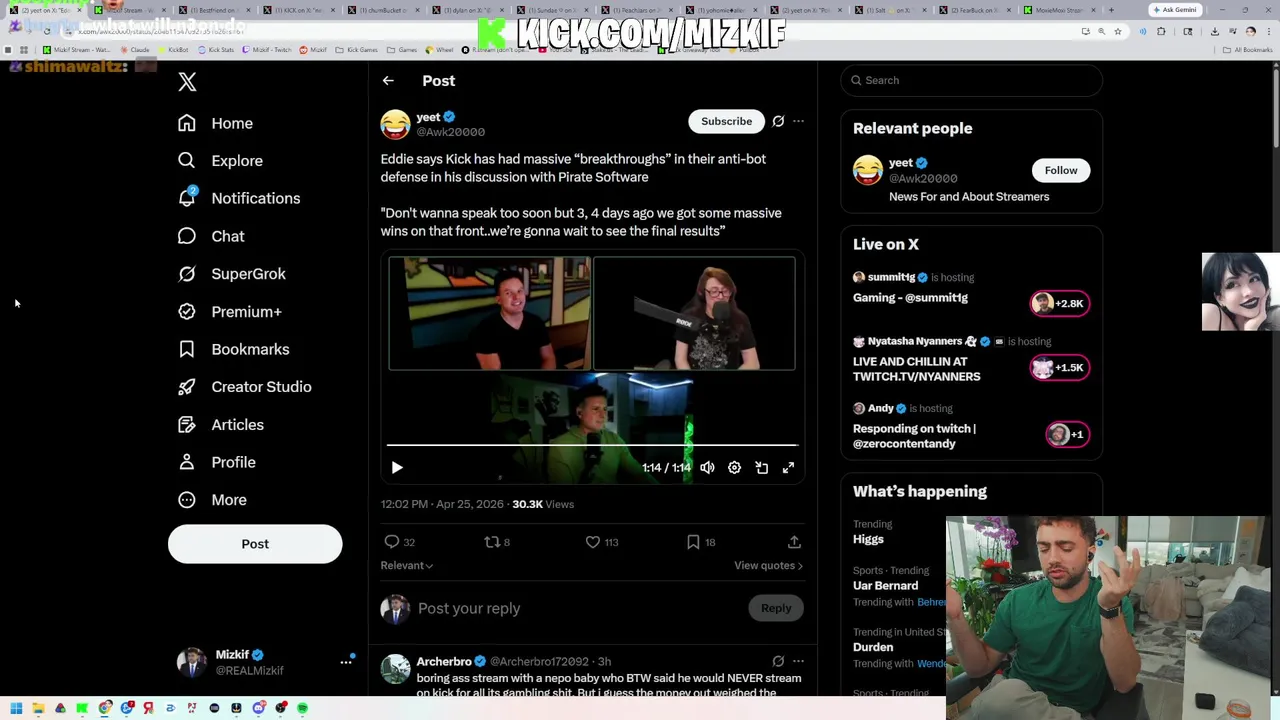Join Andy's live space +1

tap(1067, 434)
